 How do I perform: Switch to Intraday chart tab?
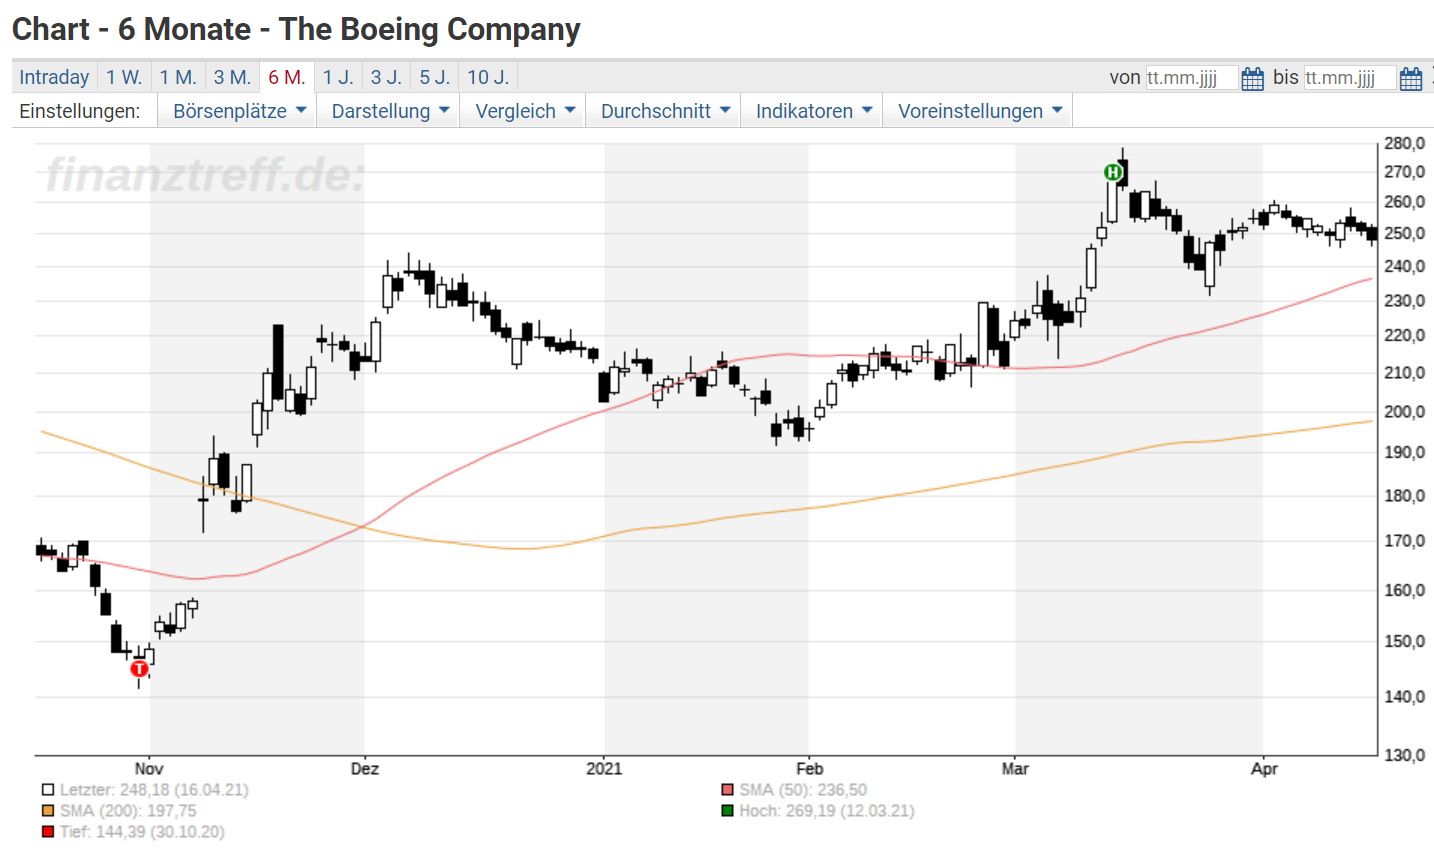coord(54,77)
